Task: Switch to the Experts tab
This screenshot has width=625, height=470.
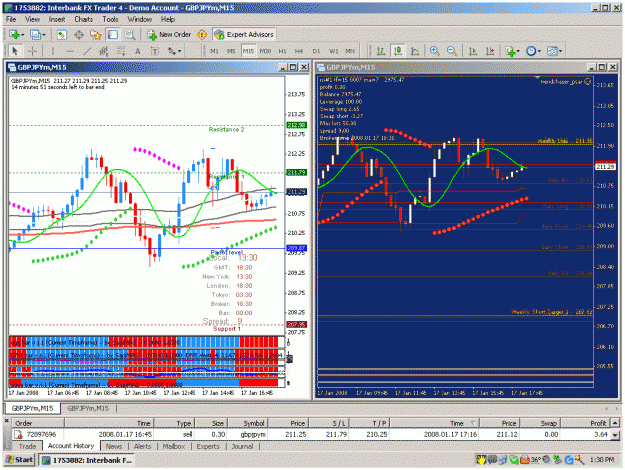Action: [x=208, y=446]
